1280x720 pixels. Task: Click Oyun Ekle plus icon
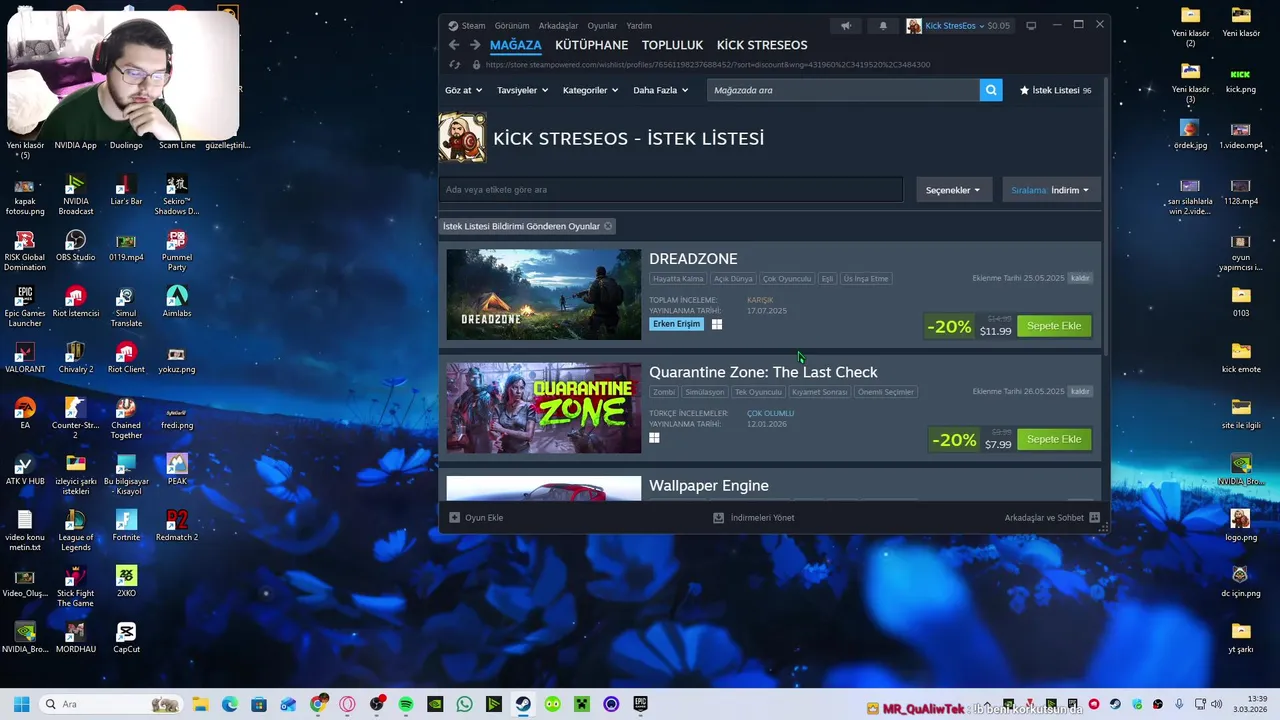pyautogui.click(x=455, y=518)
